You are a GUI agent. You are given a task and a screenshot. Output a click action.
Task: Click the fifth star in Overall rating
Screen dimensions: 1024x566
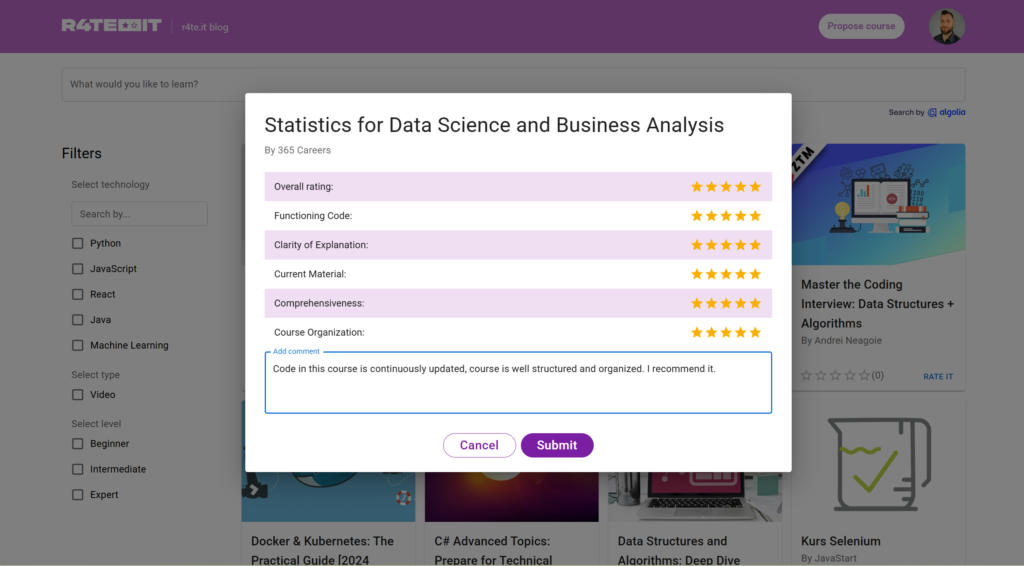click(755, 187)
